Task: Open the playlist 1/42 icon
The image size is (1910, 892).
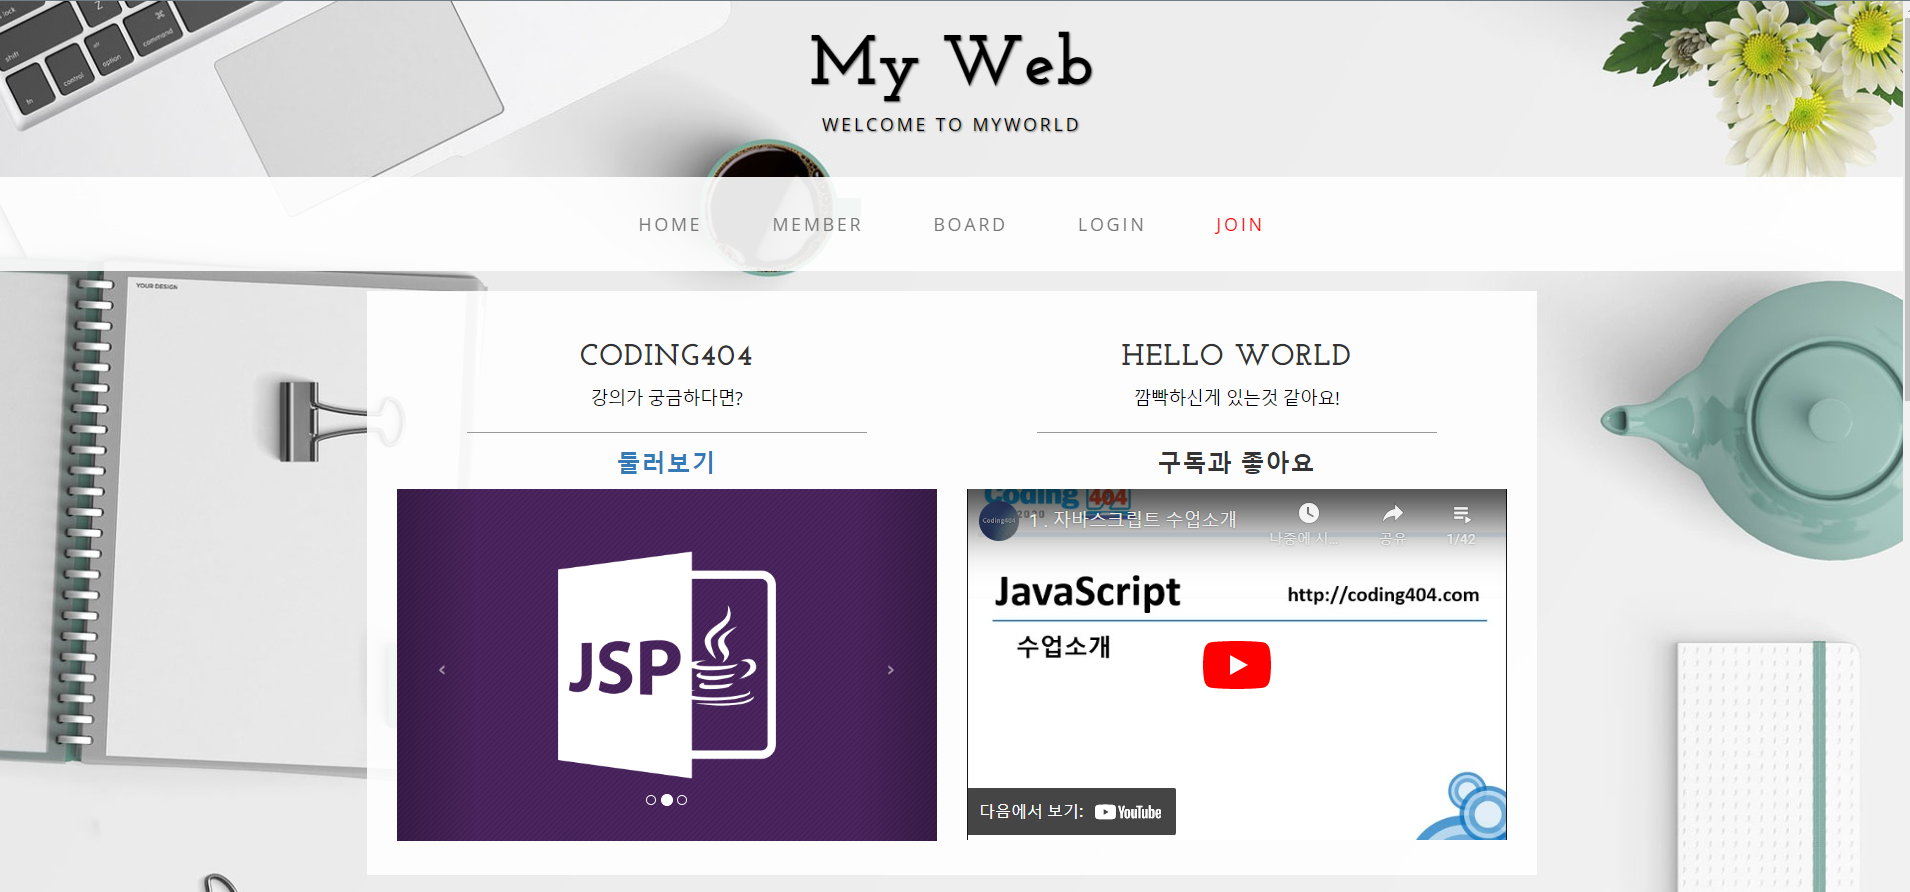Action: click(1461, 514)
